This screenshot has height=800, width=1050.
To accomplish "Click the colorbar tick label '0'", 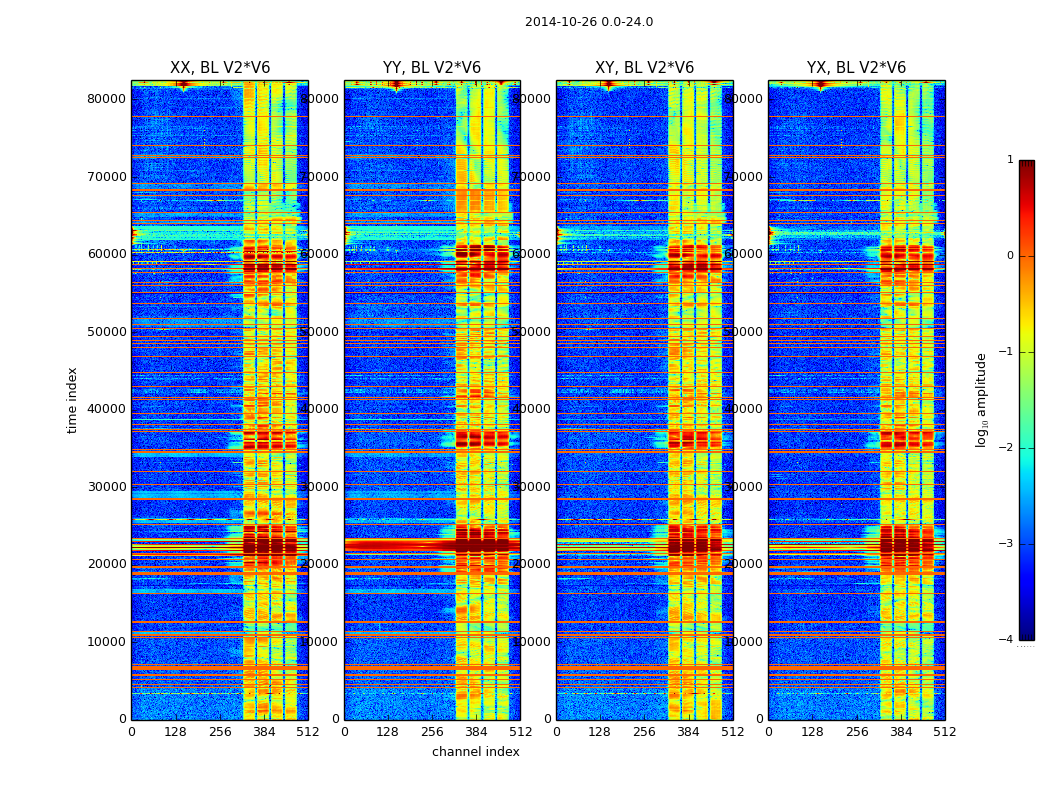I will (1010, 256).
